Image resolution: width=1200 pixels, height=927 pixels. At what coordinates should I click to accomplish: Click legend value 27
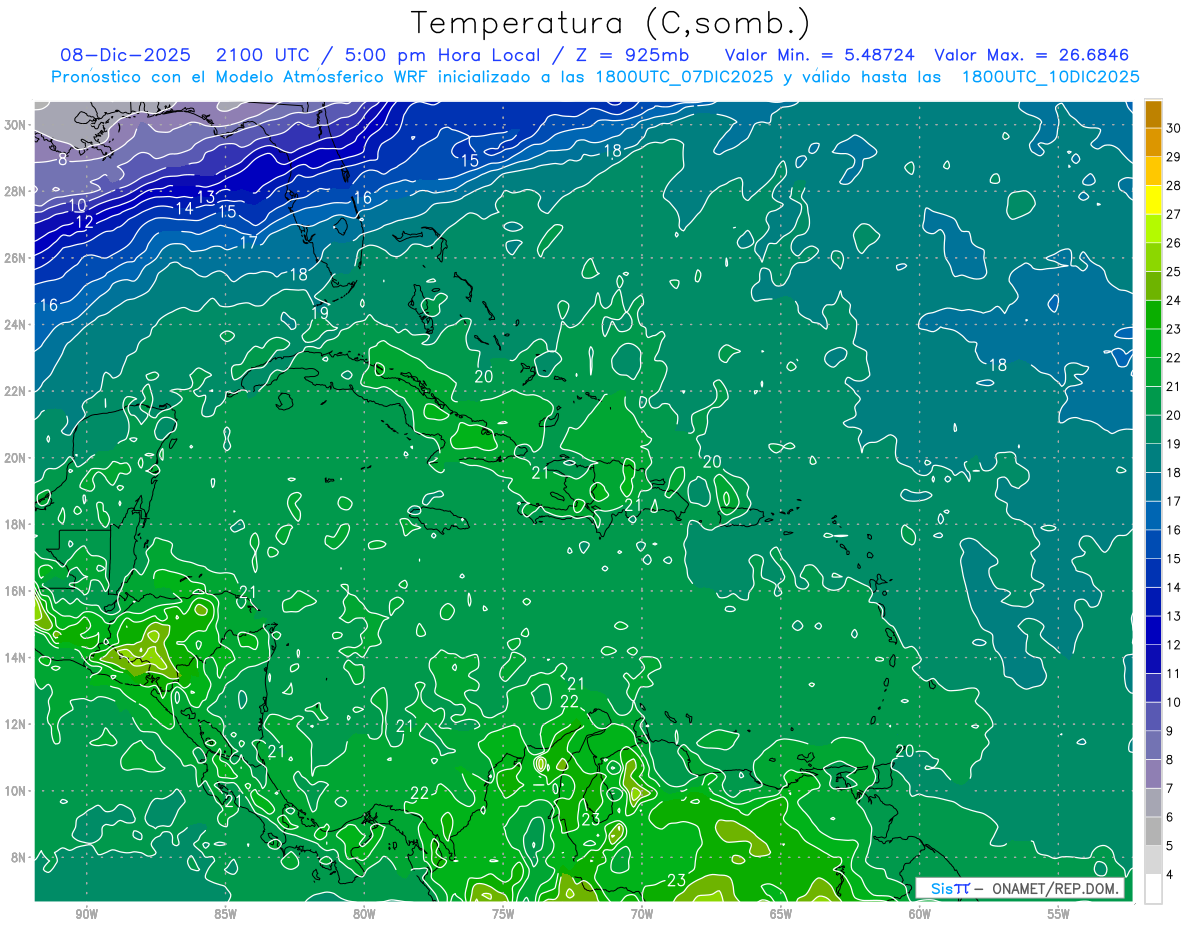point(1173,214)
